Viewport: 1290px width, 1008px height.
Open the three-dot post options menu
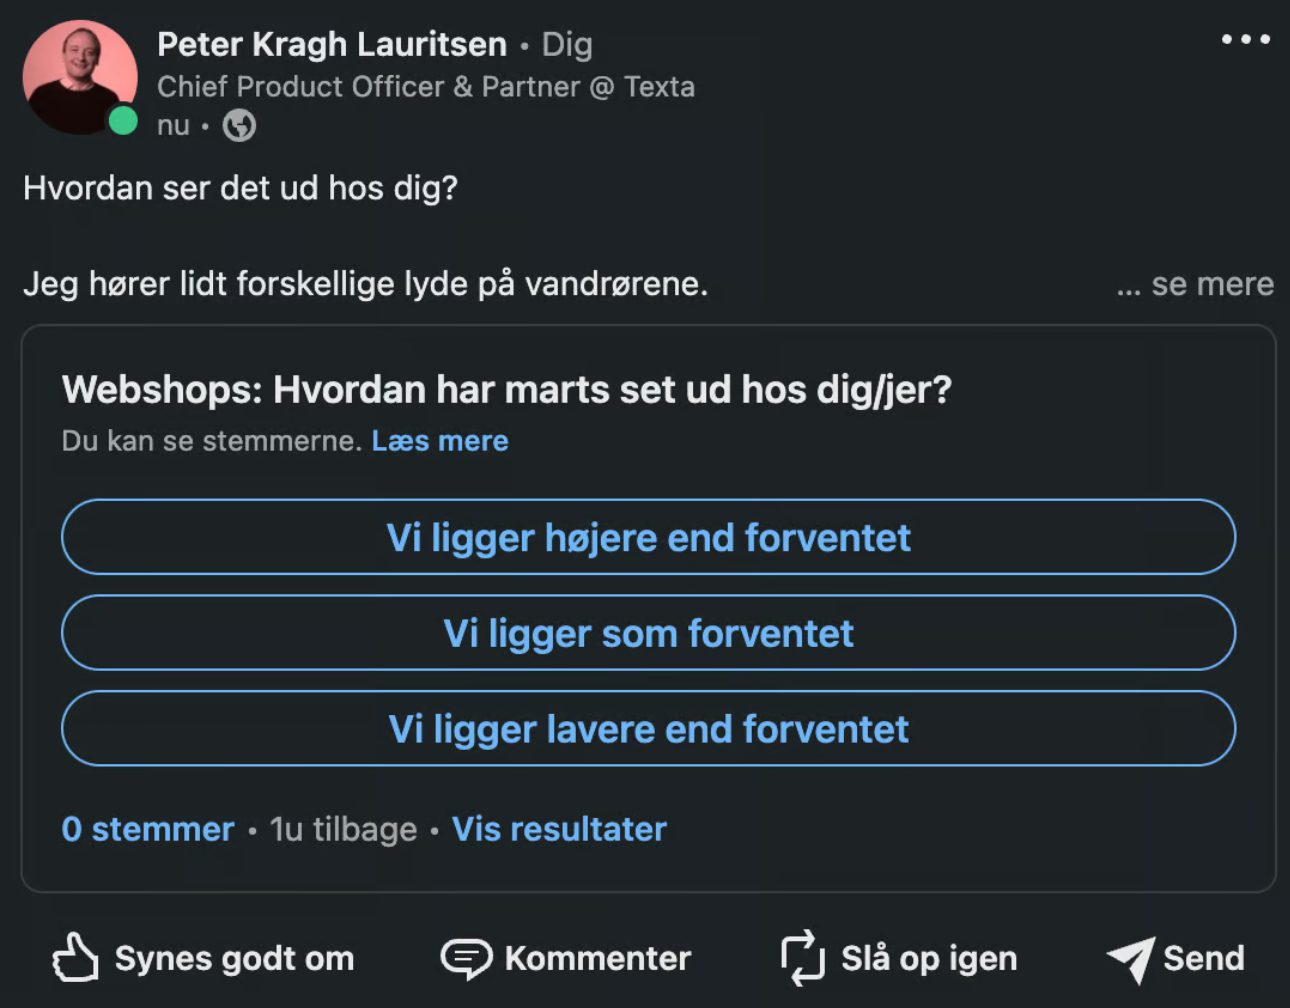pyautogui.click(x=1245, y=40)
